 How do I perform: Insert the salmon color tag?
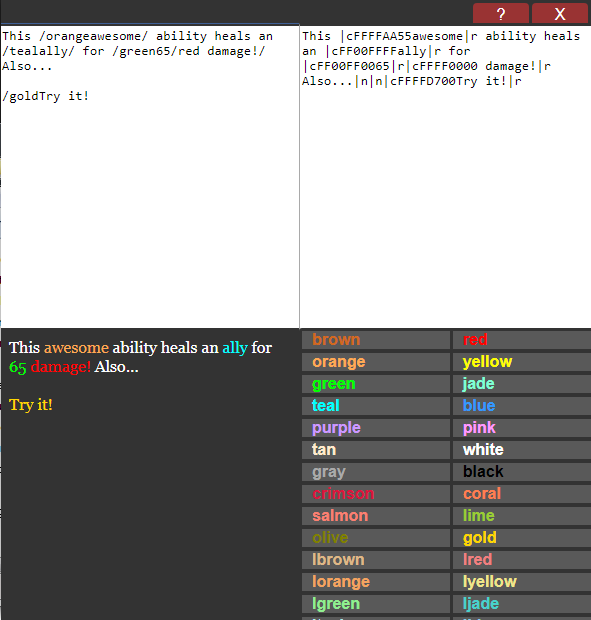click(376, 516)
